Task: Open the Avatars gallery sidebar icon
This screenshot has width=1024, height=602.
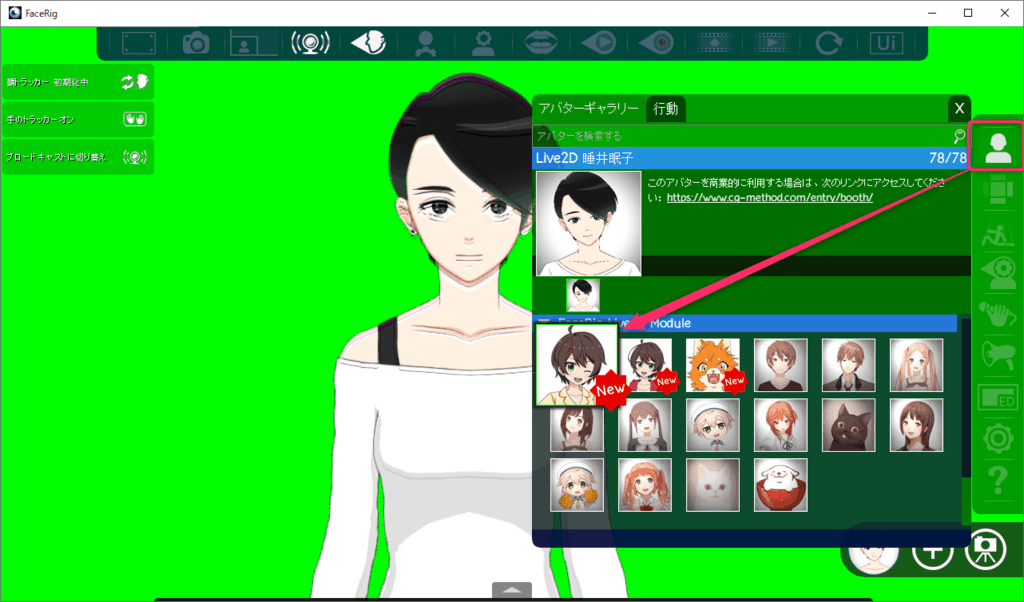Action: tap(997, 147)
